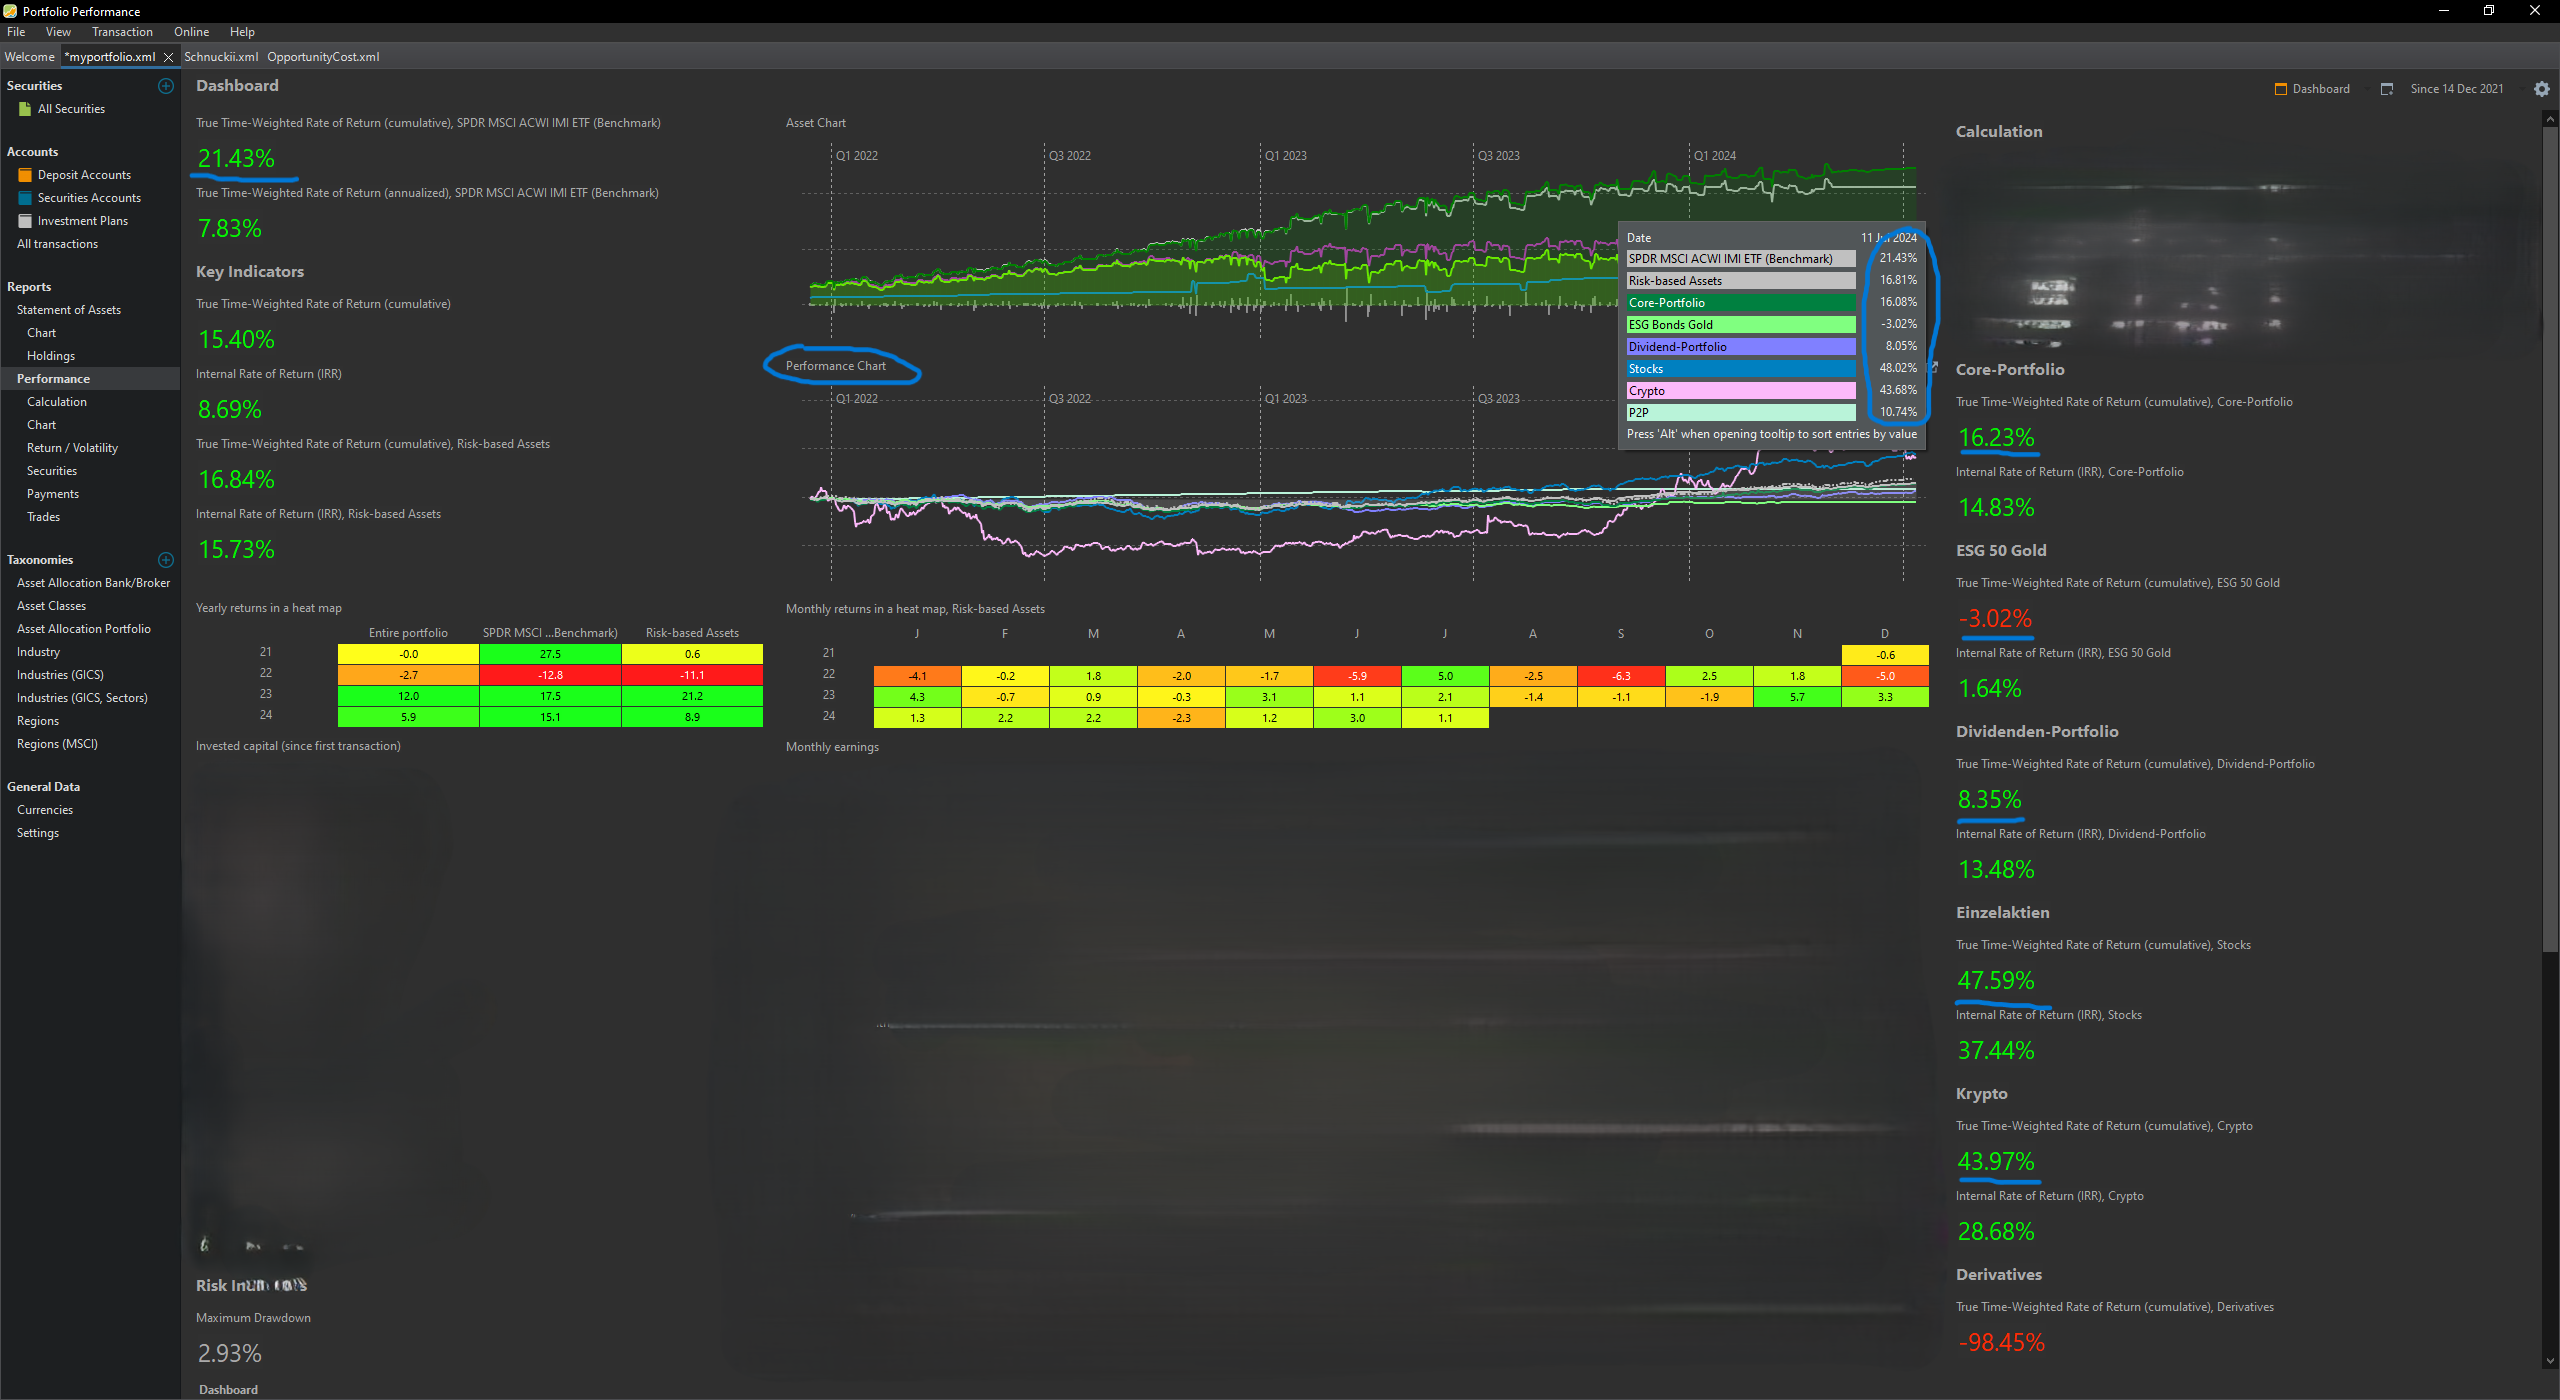
Task: Select the bottom Dashboard tab
Action: pos(228,1389)
